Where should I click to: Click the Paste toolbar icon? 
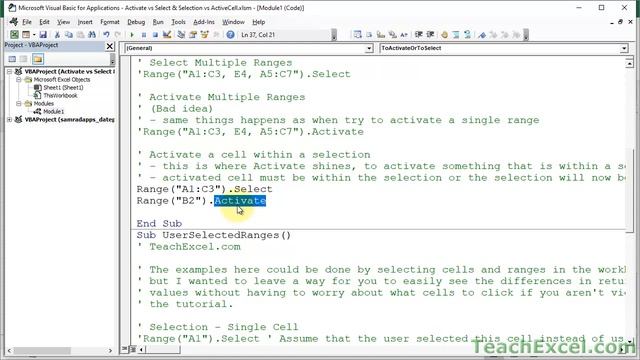[x=80, y=35]
